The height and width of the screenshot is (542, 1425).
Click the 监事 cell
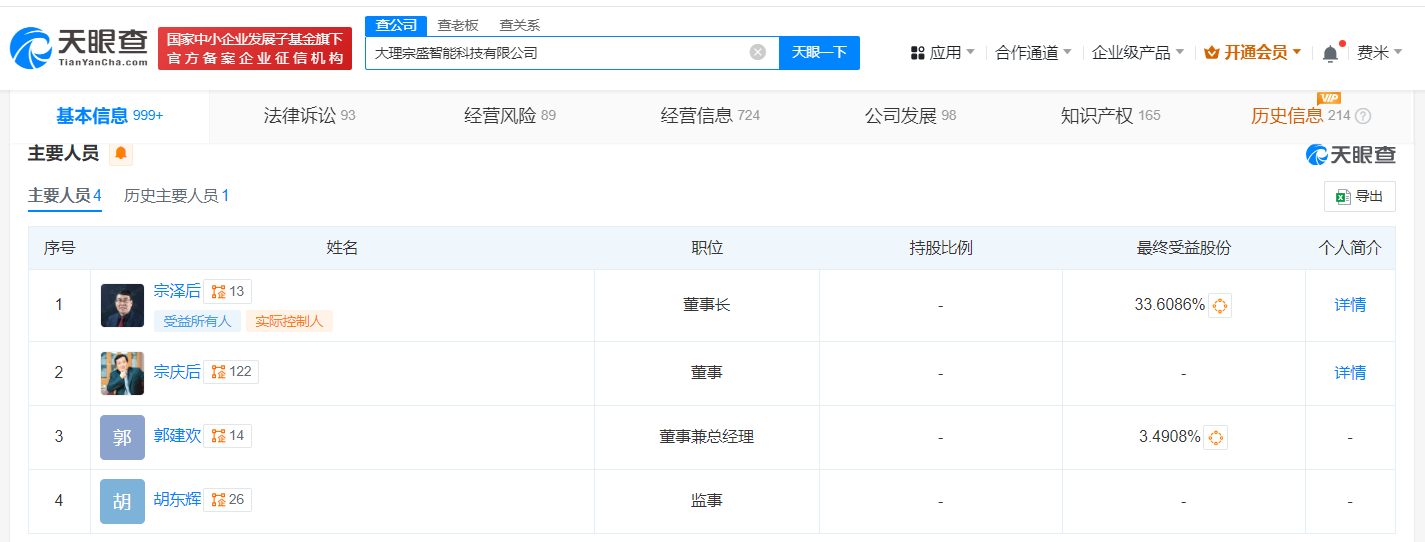[707, 501]
